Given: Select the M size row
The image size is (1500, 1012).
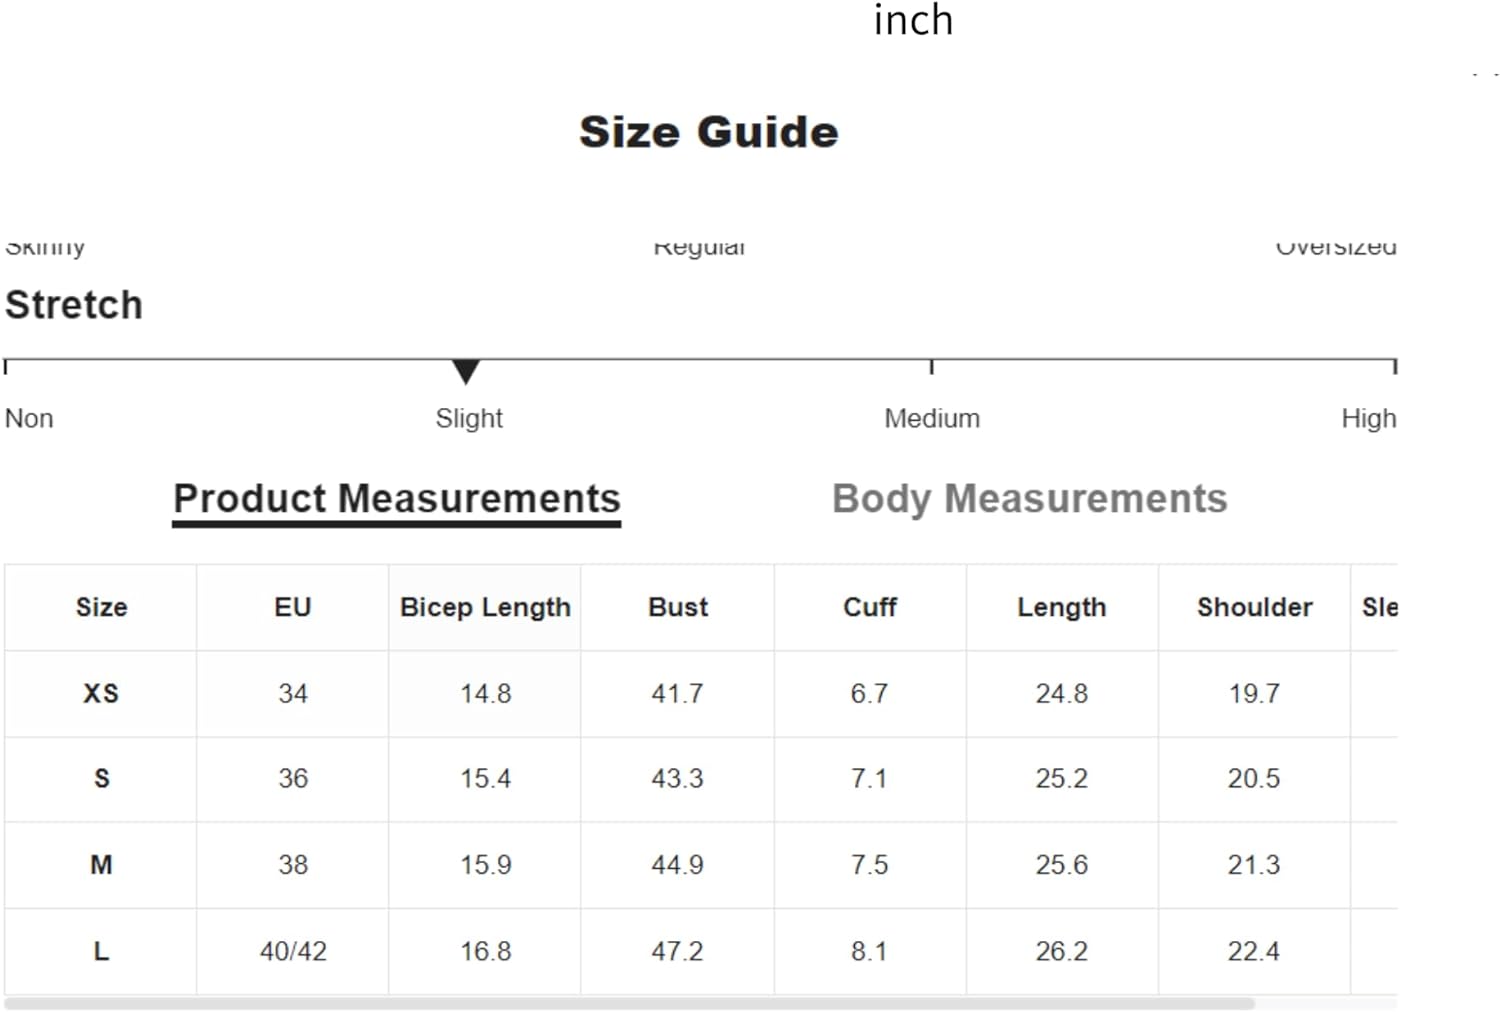Looking at the screenshot, I should coord(700,865).
